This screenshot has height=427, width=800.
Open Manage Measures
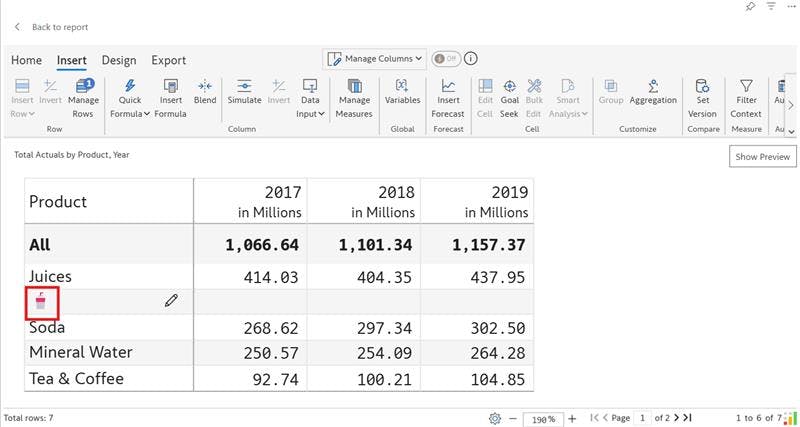tap(354, 99)
